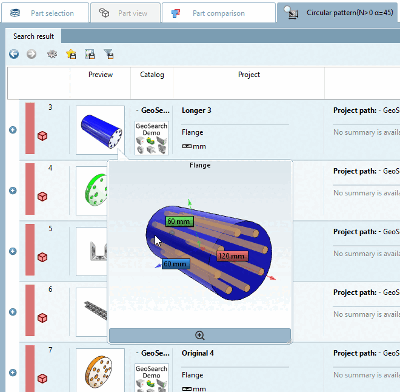This screenshot has width=400, height=392.
Task: Click the Original 4 project name
Action: click(x=198, y=353)
